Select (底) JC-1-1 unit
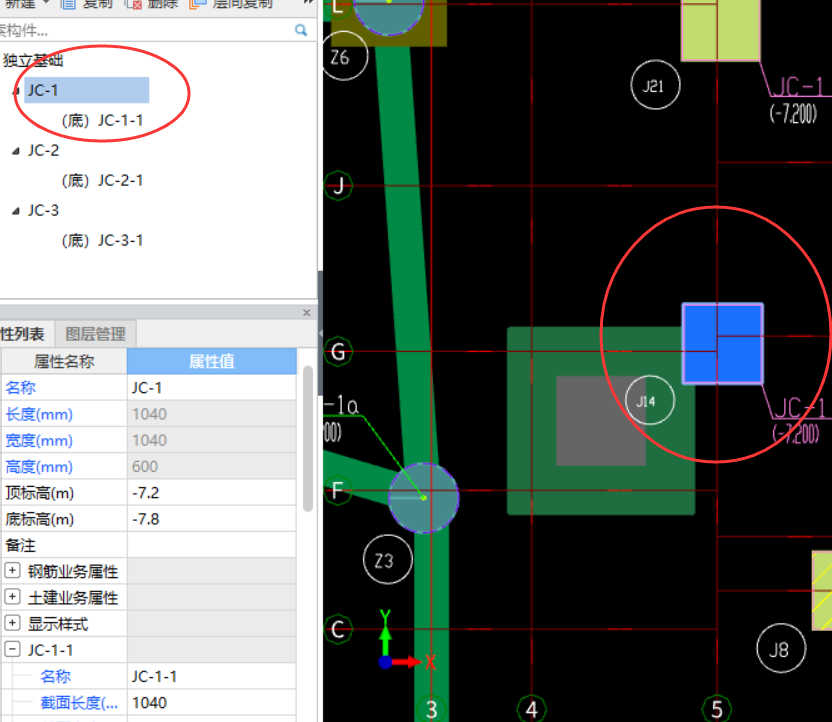 [102, 120]
